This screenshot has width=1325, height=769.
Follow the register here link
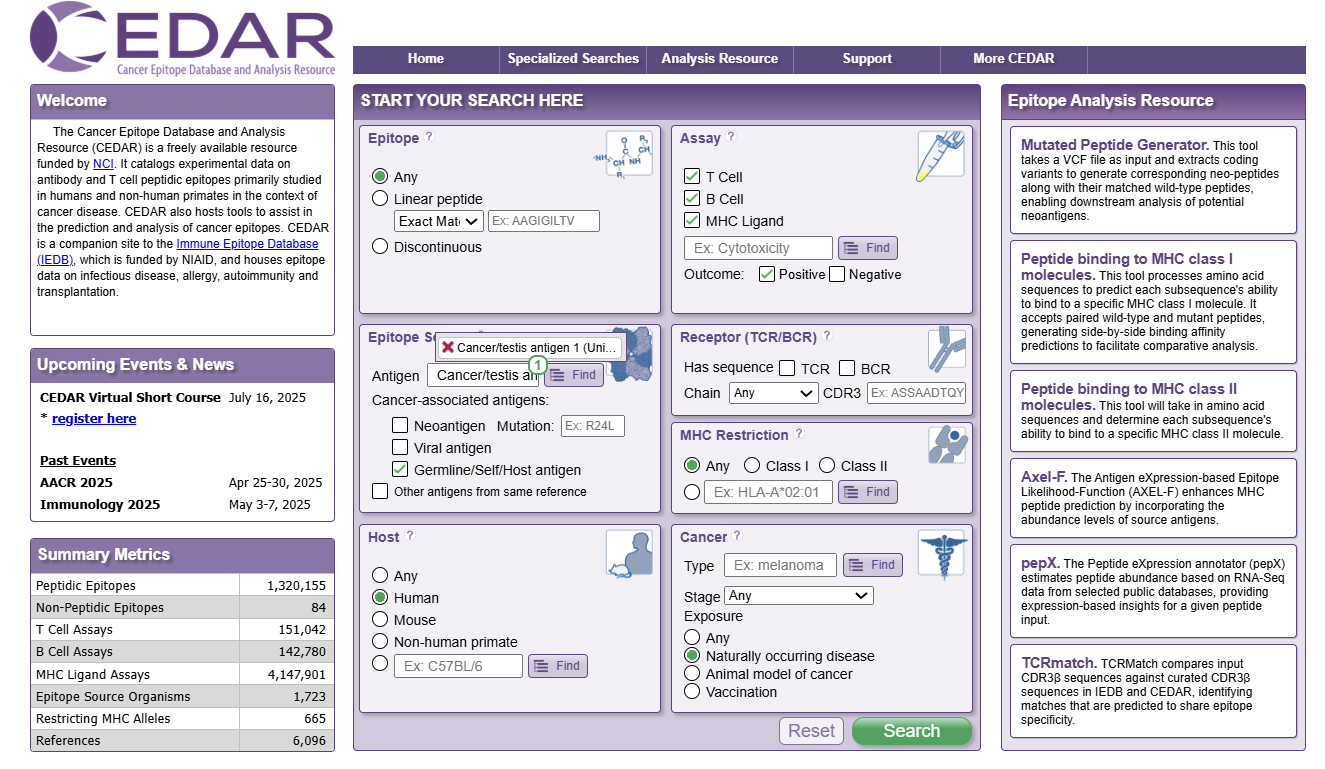[94, 419]
